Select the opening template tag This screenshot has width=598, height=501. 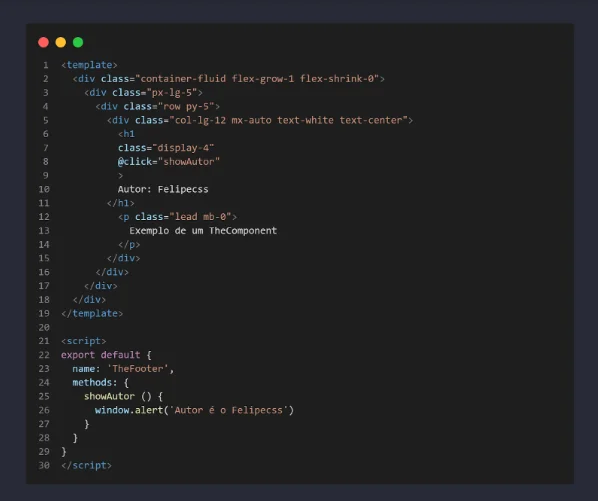coord(89,65)
